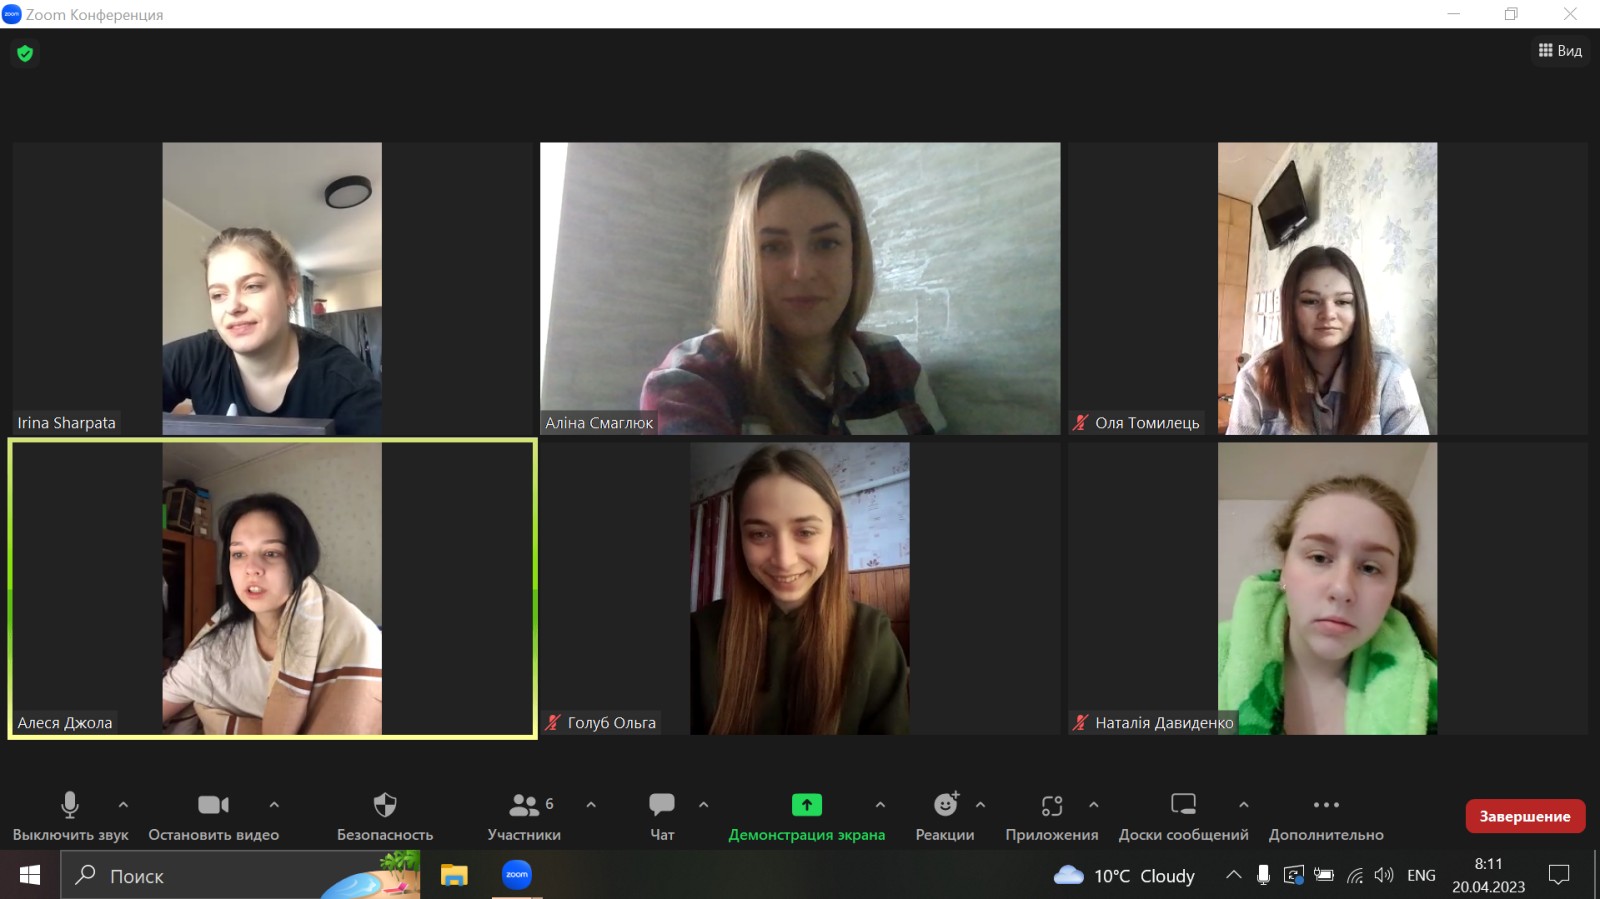Expand video options arrow beside camera
Viewport: 1600px width, 899px height.
pyautogui.click(x=274, y=804)
